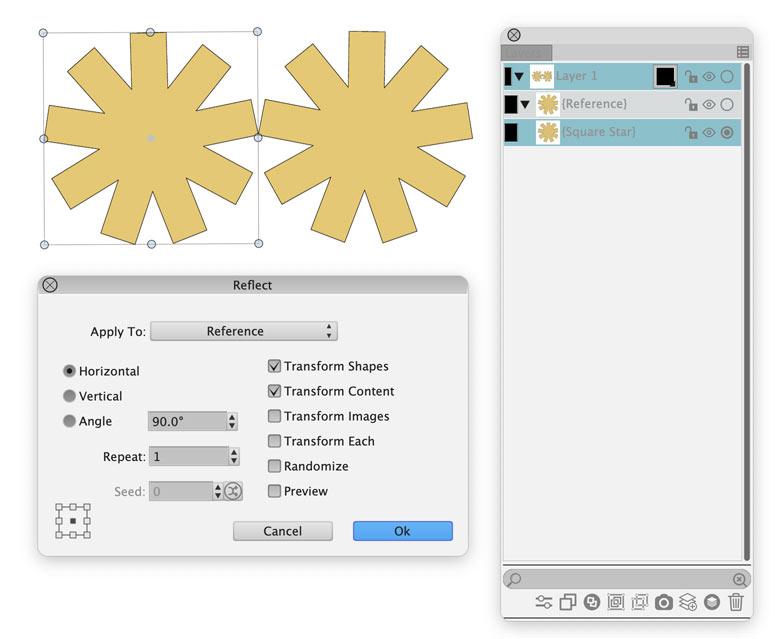Enable the Preview checkbox
775x639 pixels.
click(x=274, y=491)
